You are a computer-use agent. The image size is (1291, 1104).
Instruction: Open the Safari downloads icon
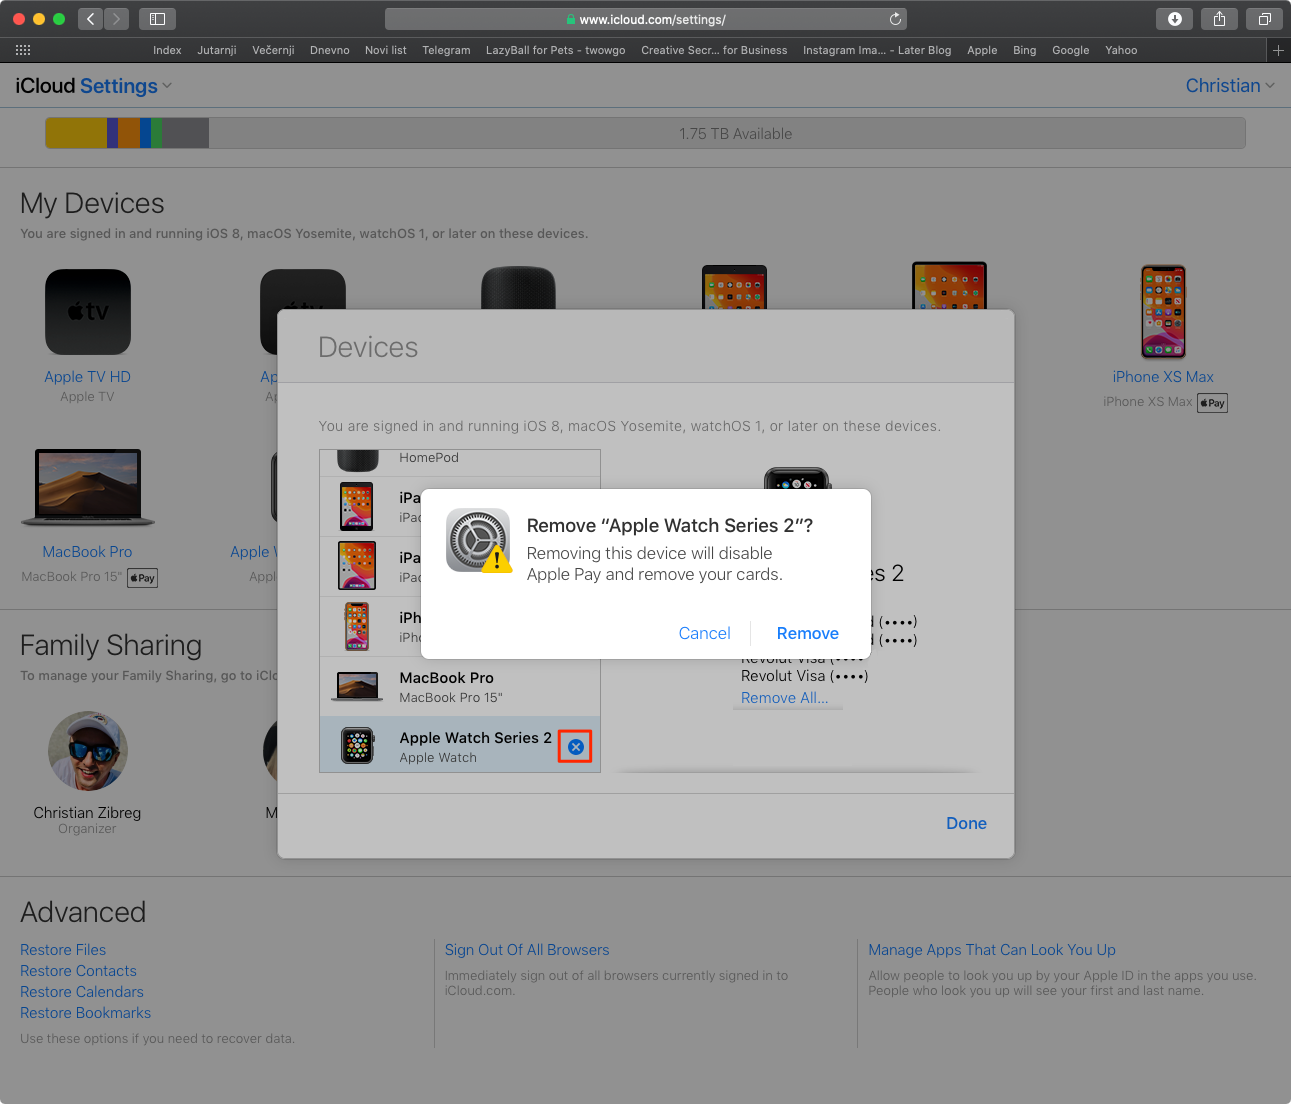pos(1175,18)
